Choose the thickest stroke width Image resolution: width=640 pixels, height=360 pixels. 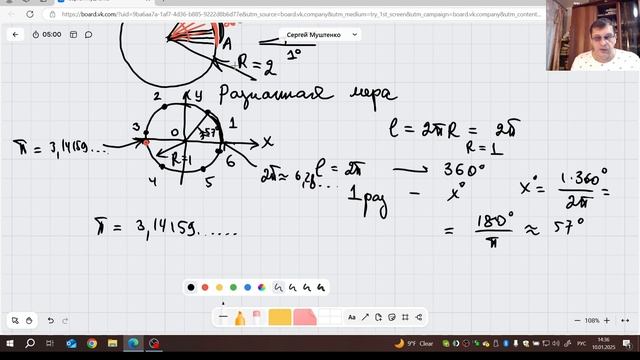(x=321, y=287)
